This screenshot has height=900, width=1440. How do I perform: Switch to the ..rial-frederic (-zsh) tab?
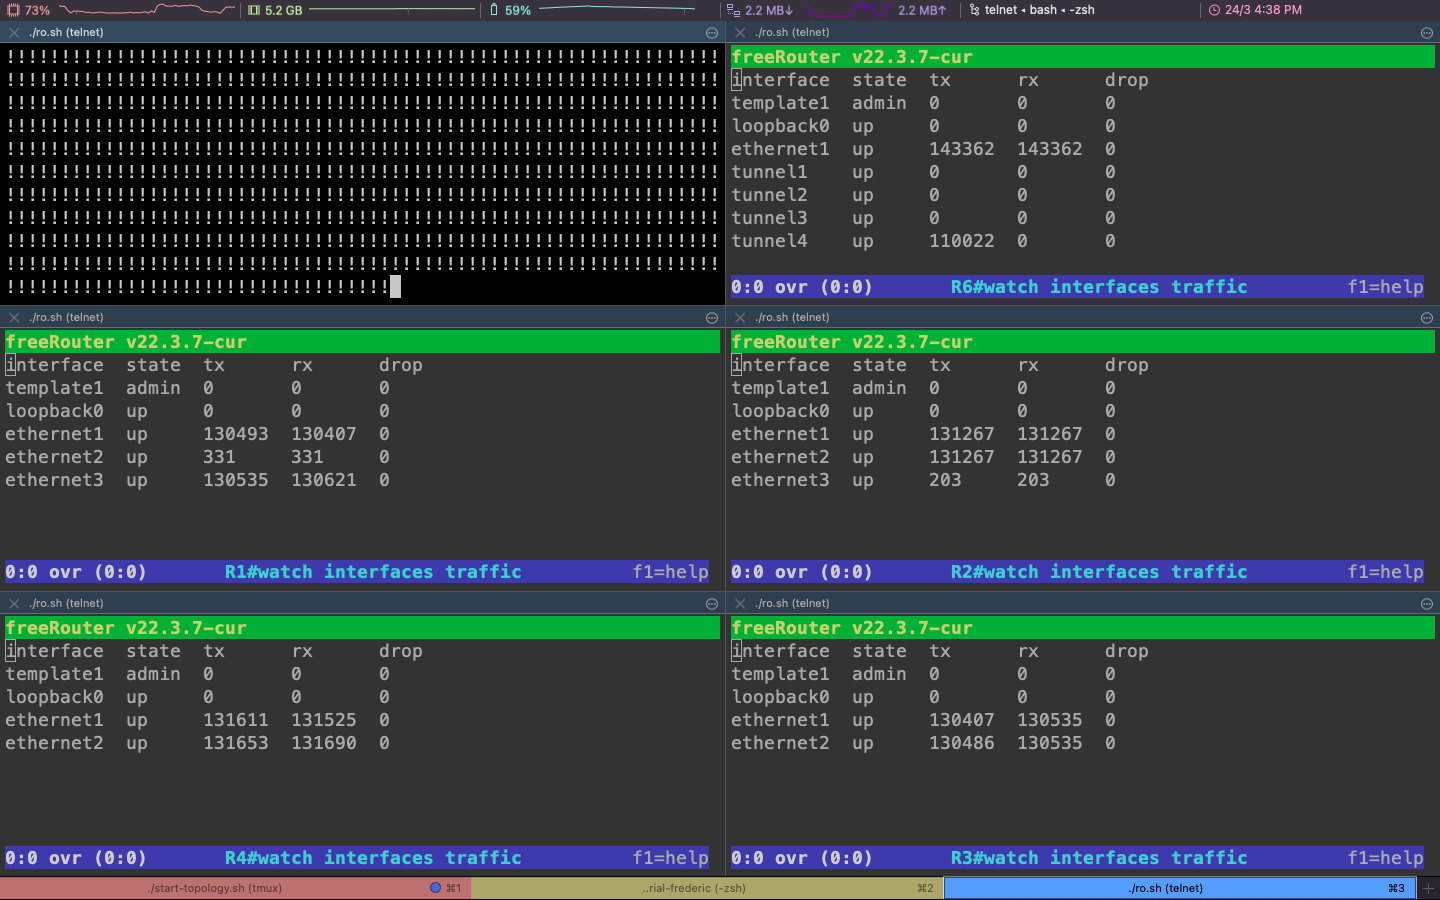(x=694, y=888)
